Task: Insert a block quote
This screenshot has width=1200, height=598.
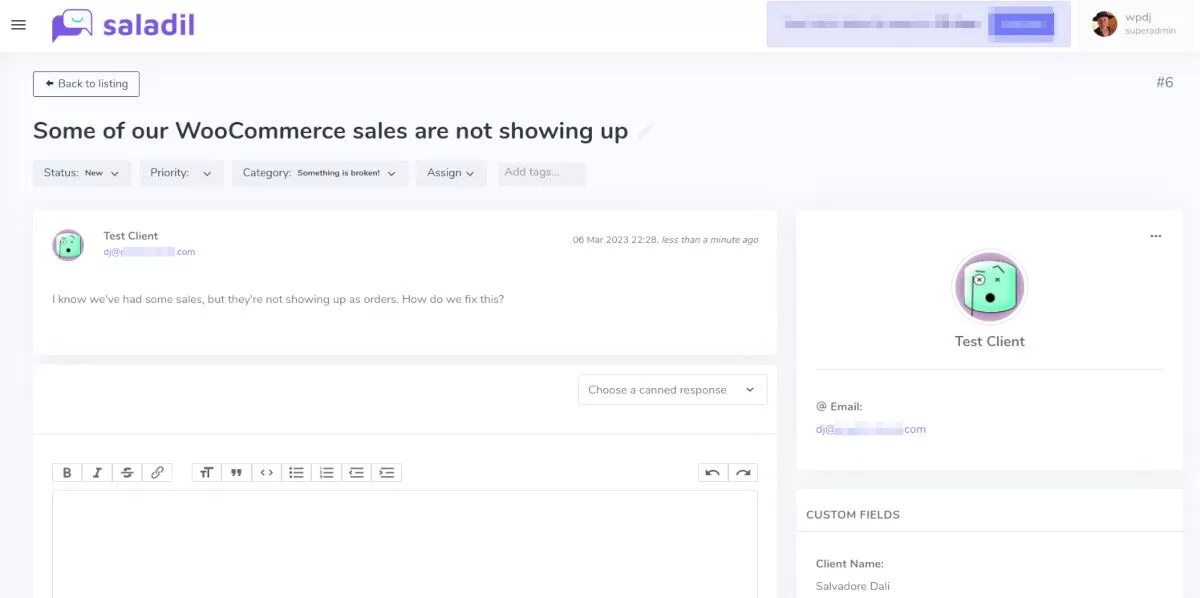Action: tap(237, 473)
